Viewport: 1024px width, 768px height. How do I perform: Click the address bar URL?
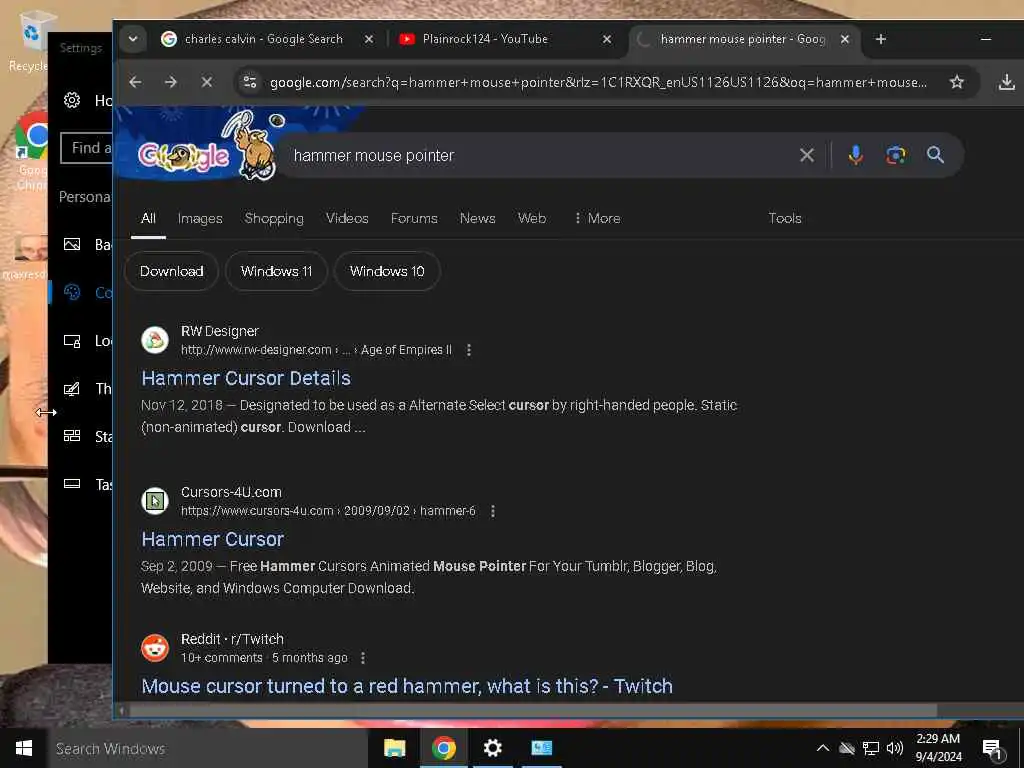tap(598, 82)
